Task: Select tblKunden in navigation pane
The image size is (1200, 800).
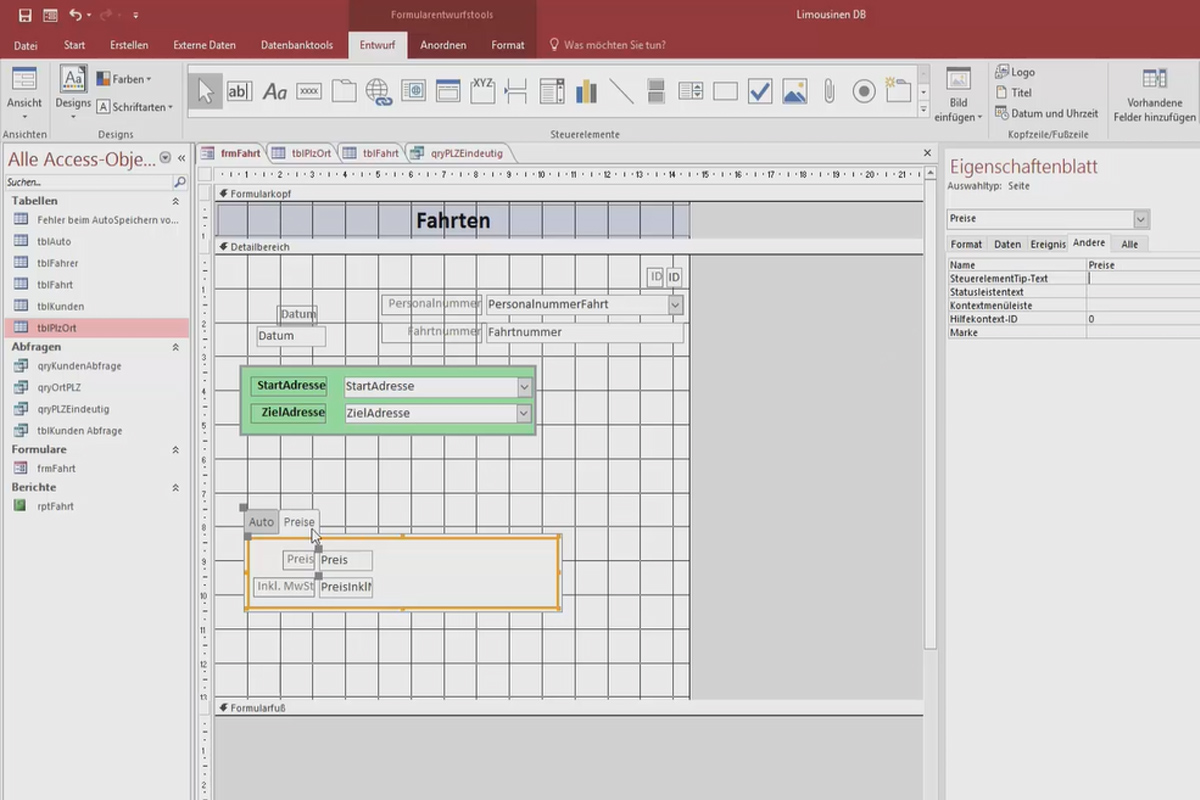Action: click(x=60, y=306)
